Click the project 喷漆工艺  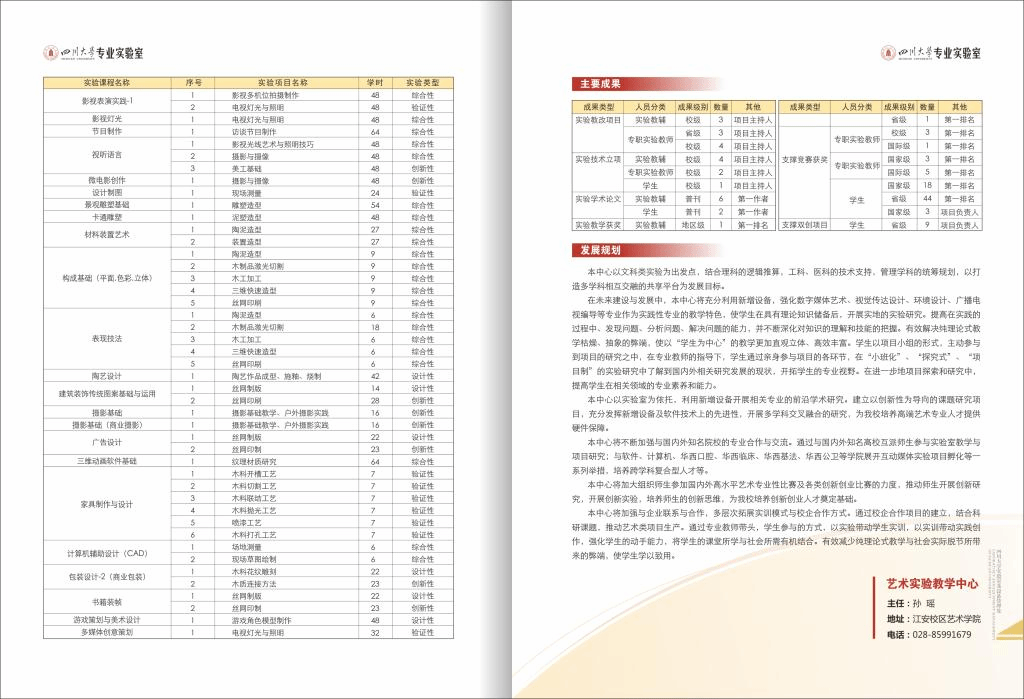pyautogui.click(x=247, y=523)
